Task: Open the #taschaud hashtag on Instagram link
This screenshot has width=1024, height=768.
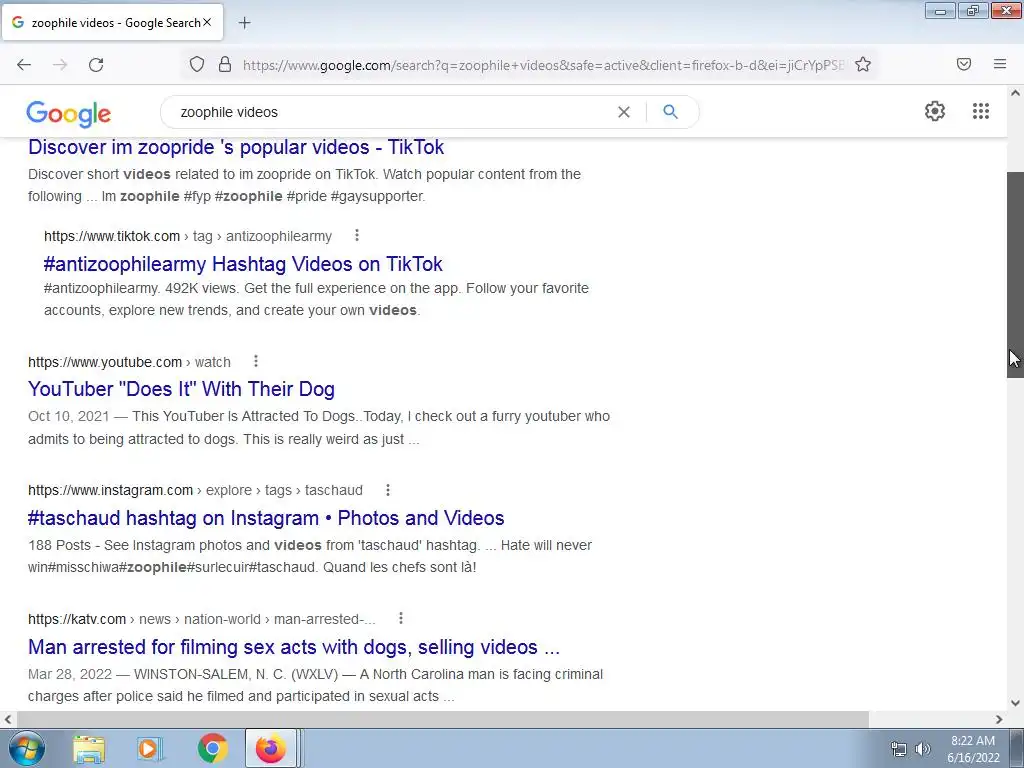Action: tap(266, 518)
